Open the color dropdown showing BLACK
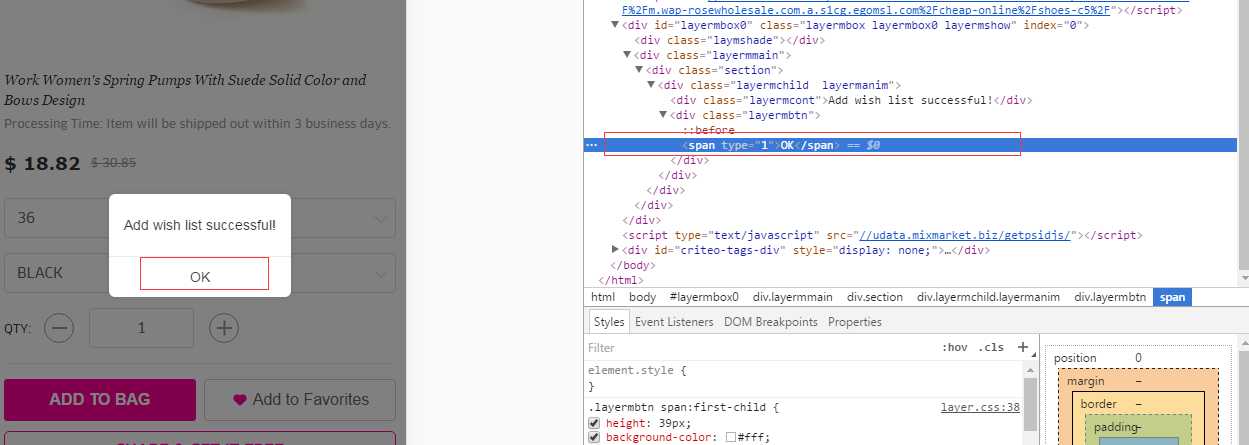The width and height of the screenshot is (1249, 445). [200, 273]
